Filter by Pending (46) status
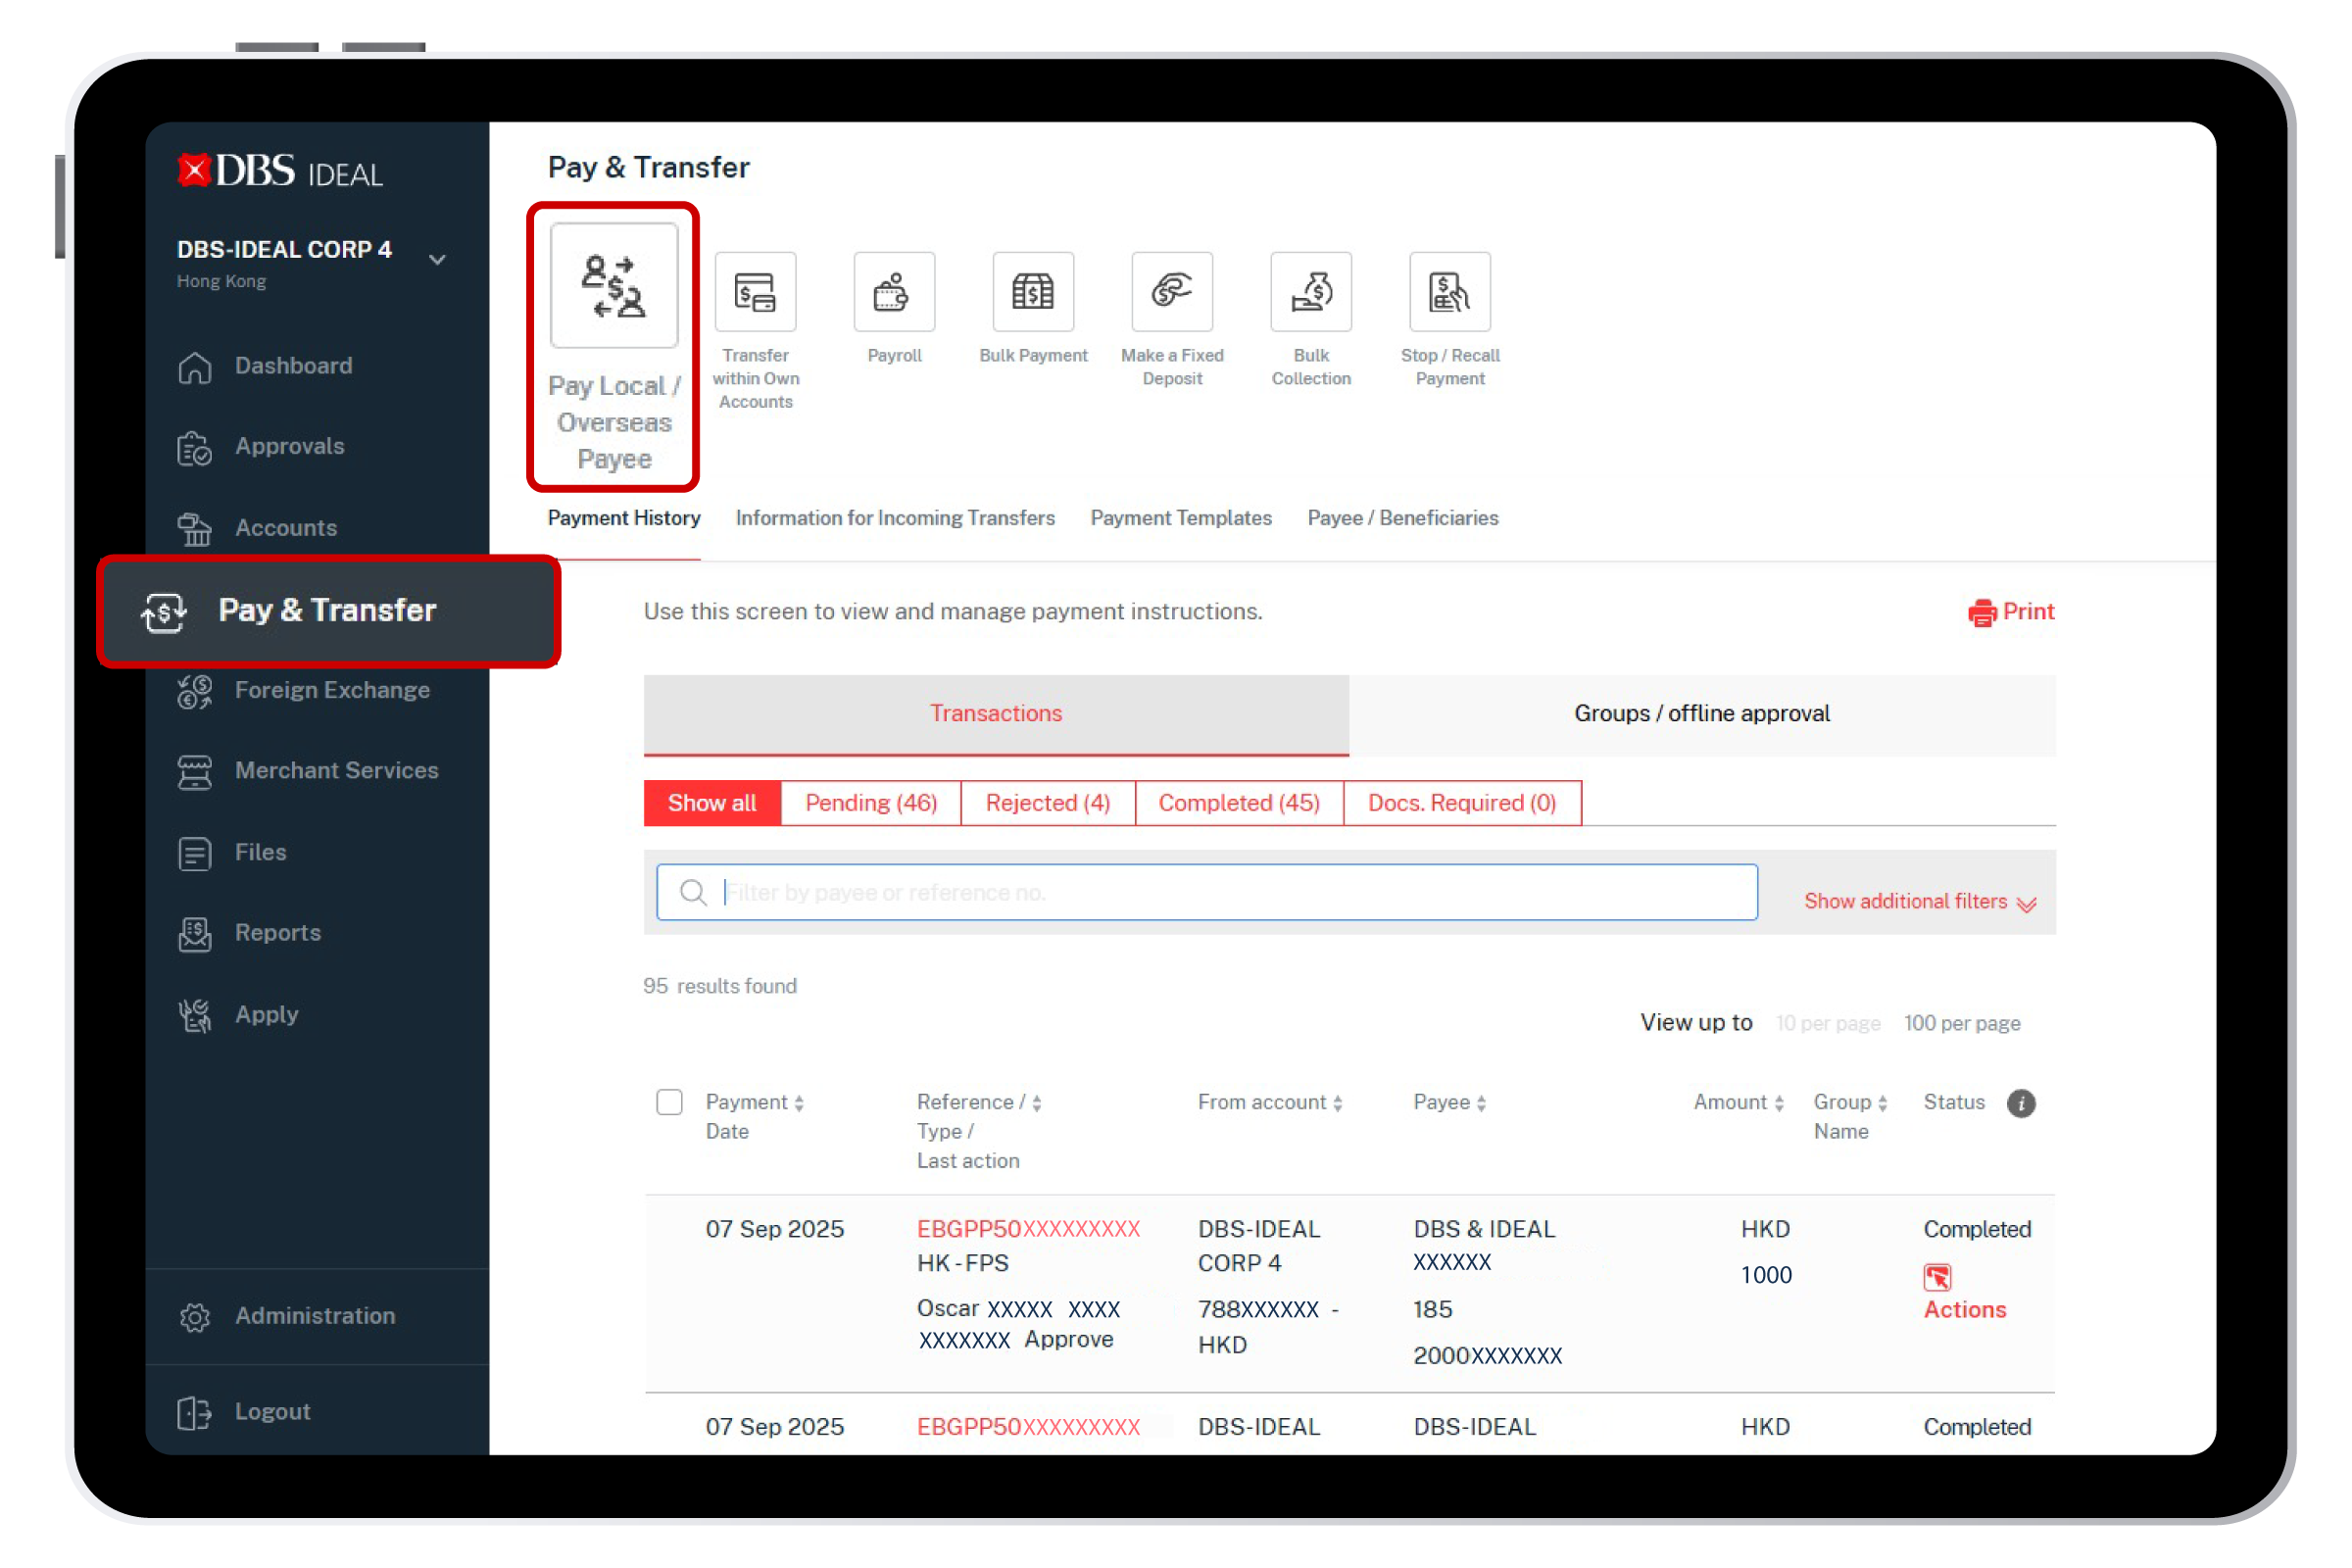Screen dimensions: 2352x1568 (x=870, y=803)
